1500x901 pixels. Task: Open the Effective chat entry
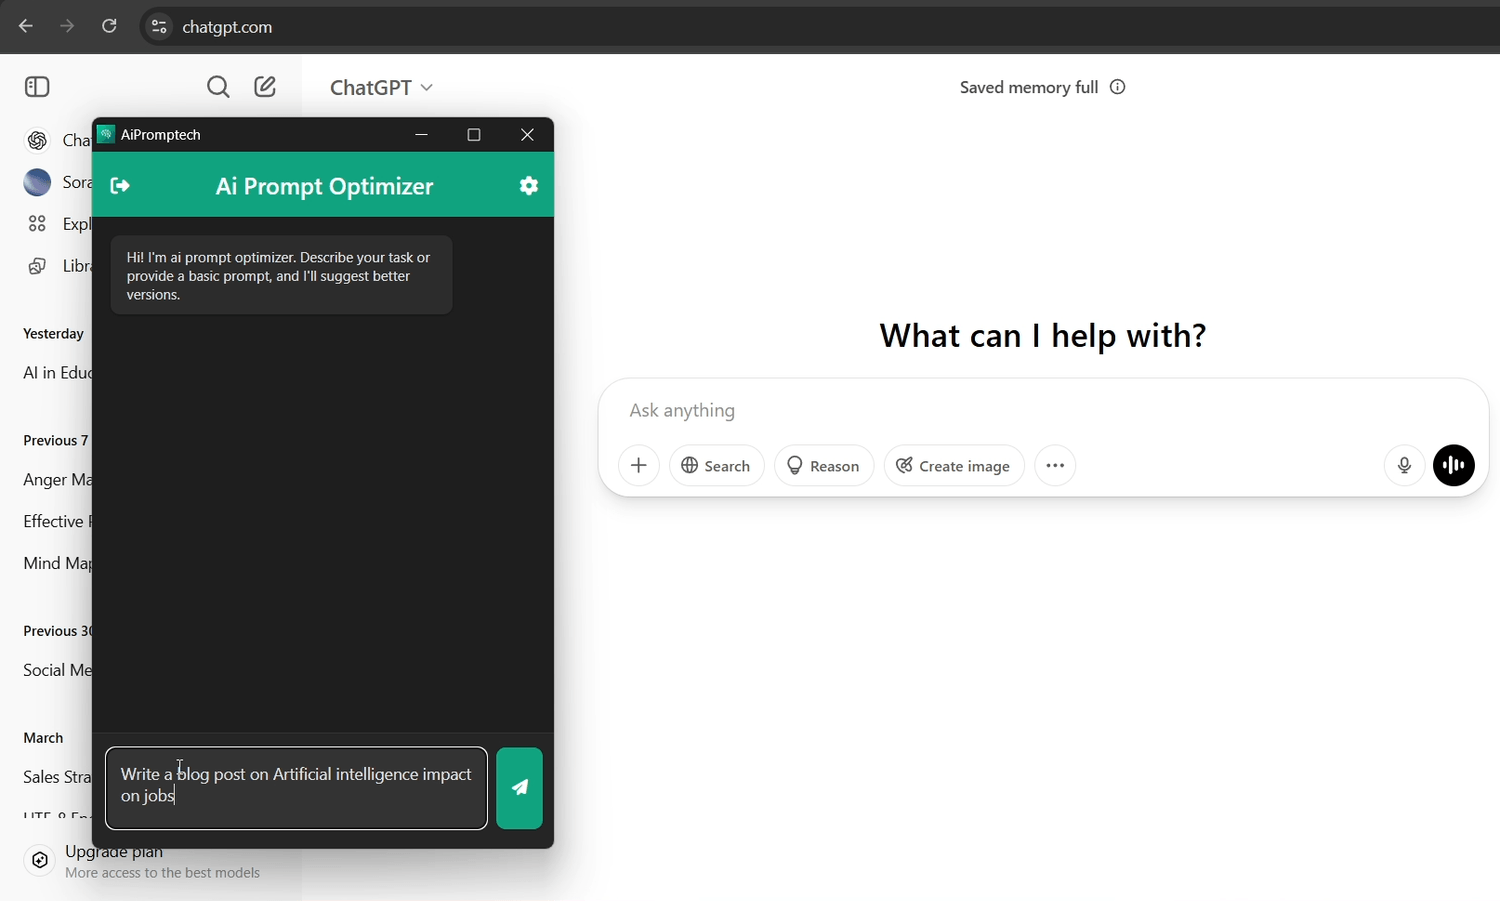[57, 522]
